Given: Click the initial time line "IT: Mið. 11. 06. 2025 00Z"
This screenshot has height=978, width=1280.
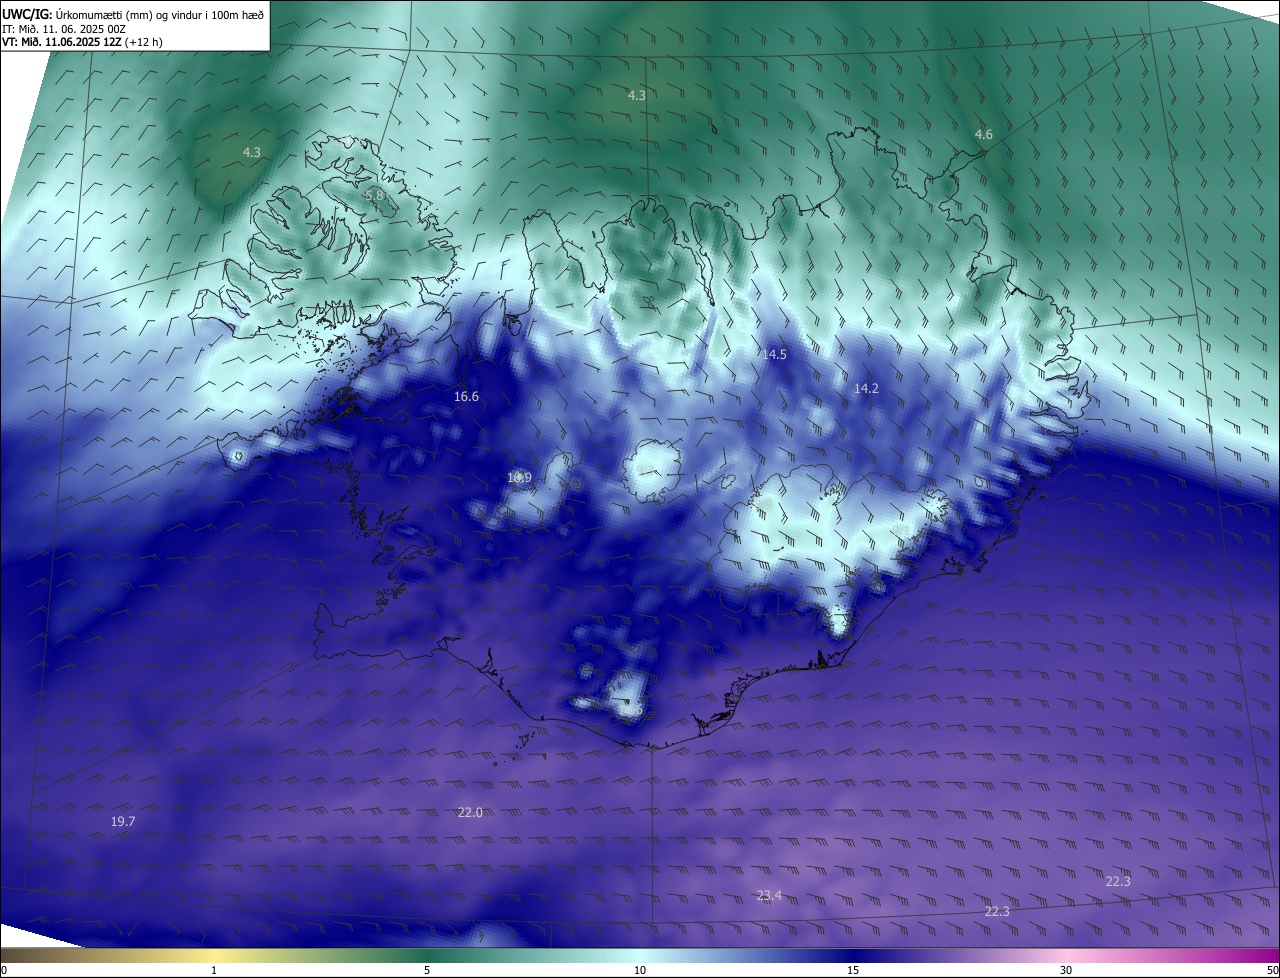Looking at the screenshot, I should tap(63, 29).
